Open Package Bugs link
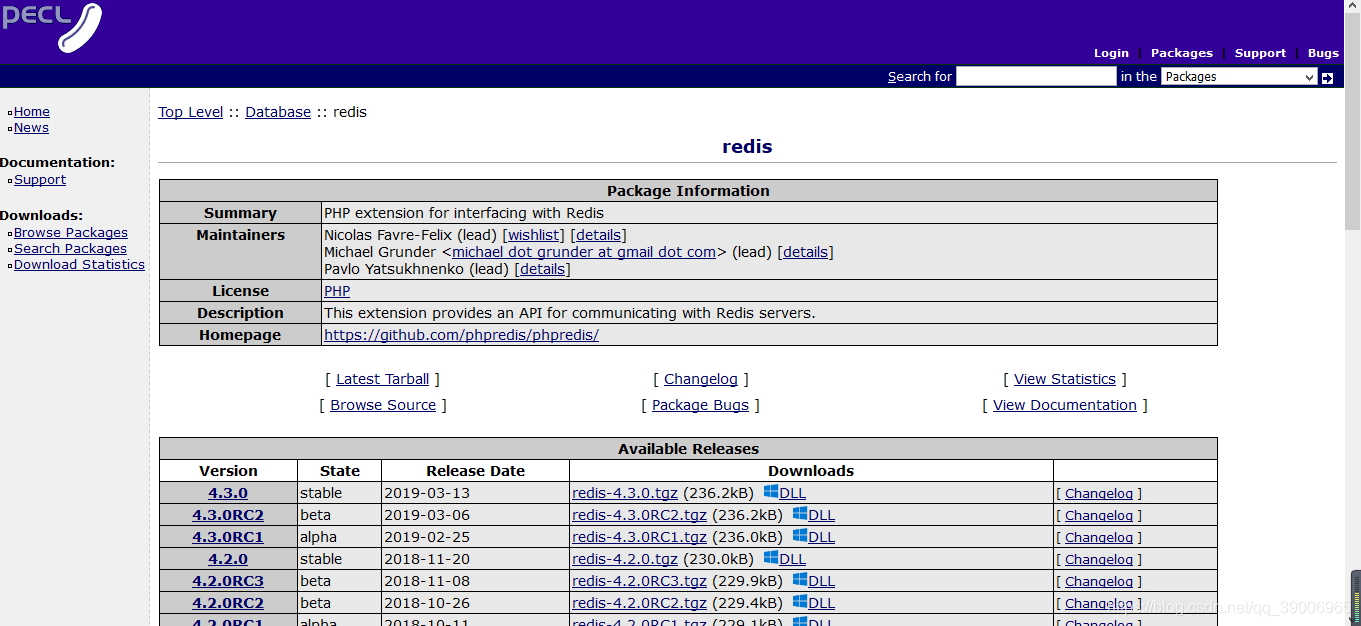 pyautogui.click(x=700, y=405)
